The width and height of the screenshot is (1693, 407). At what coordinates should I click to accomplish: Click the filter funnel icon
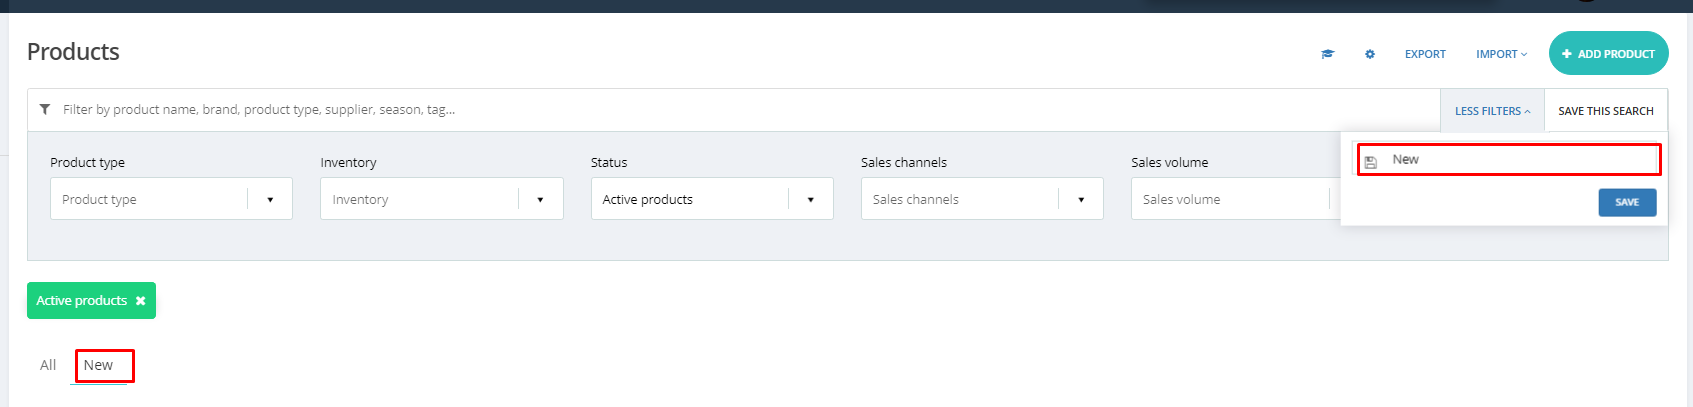point(45,109)
